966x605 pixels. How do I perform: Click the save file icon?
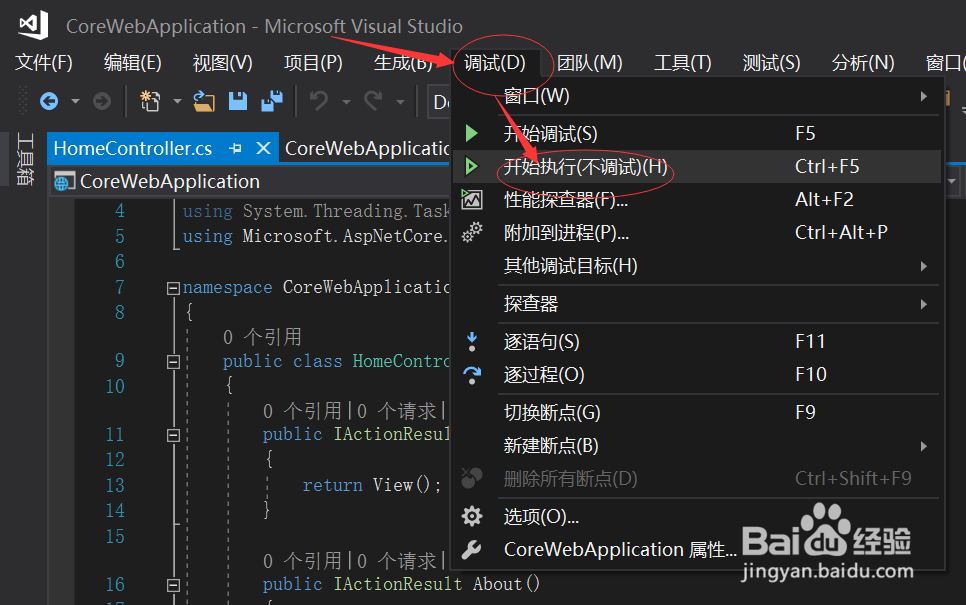click(238, 100)
